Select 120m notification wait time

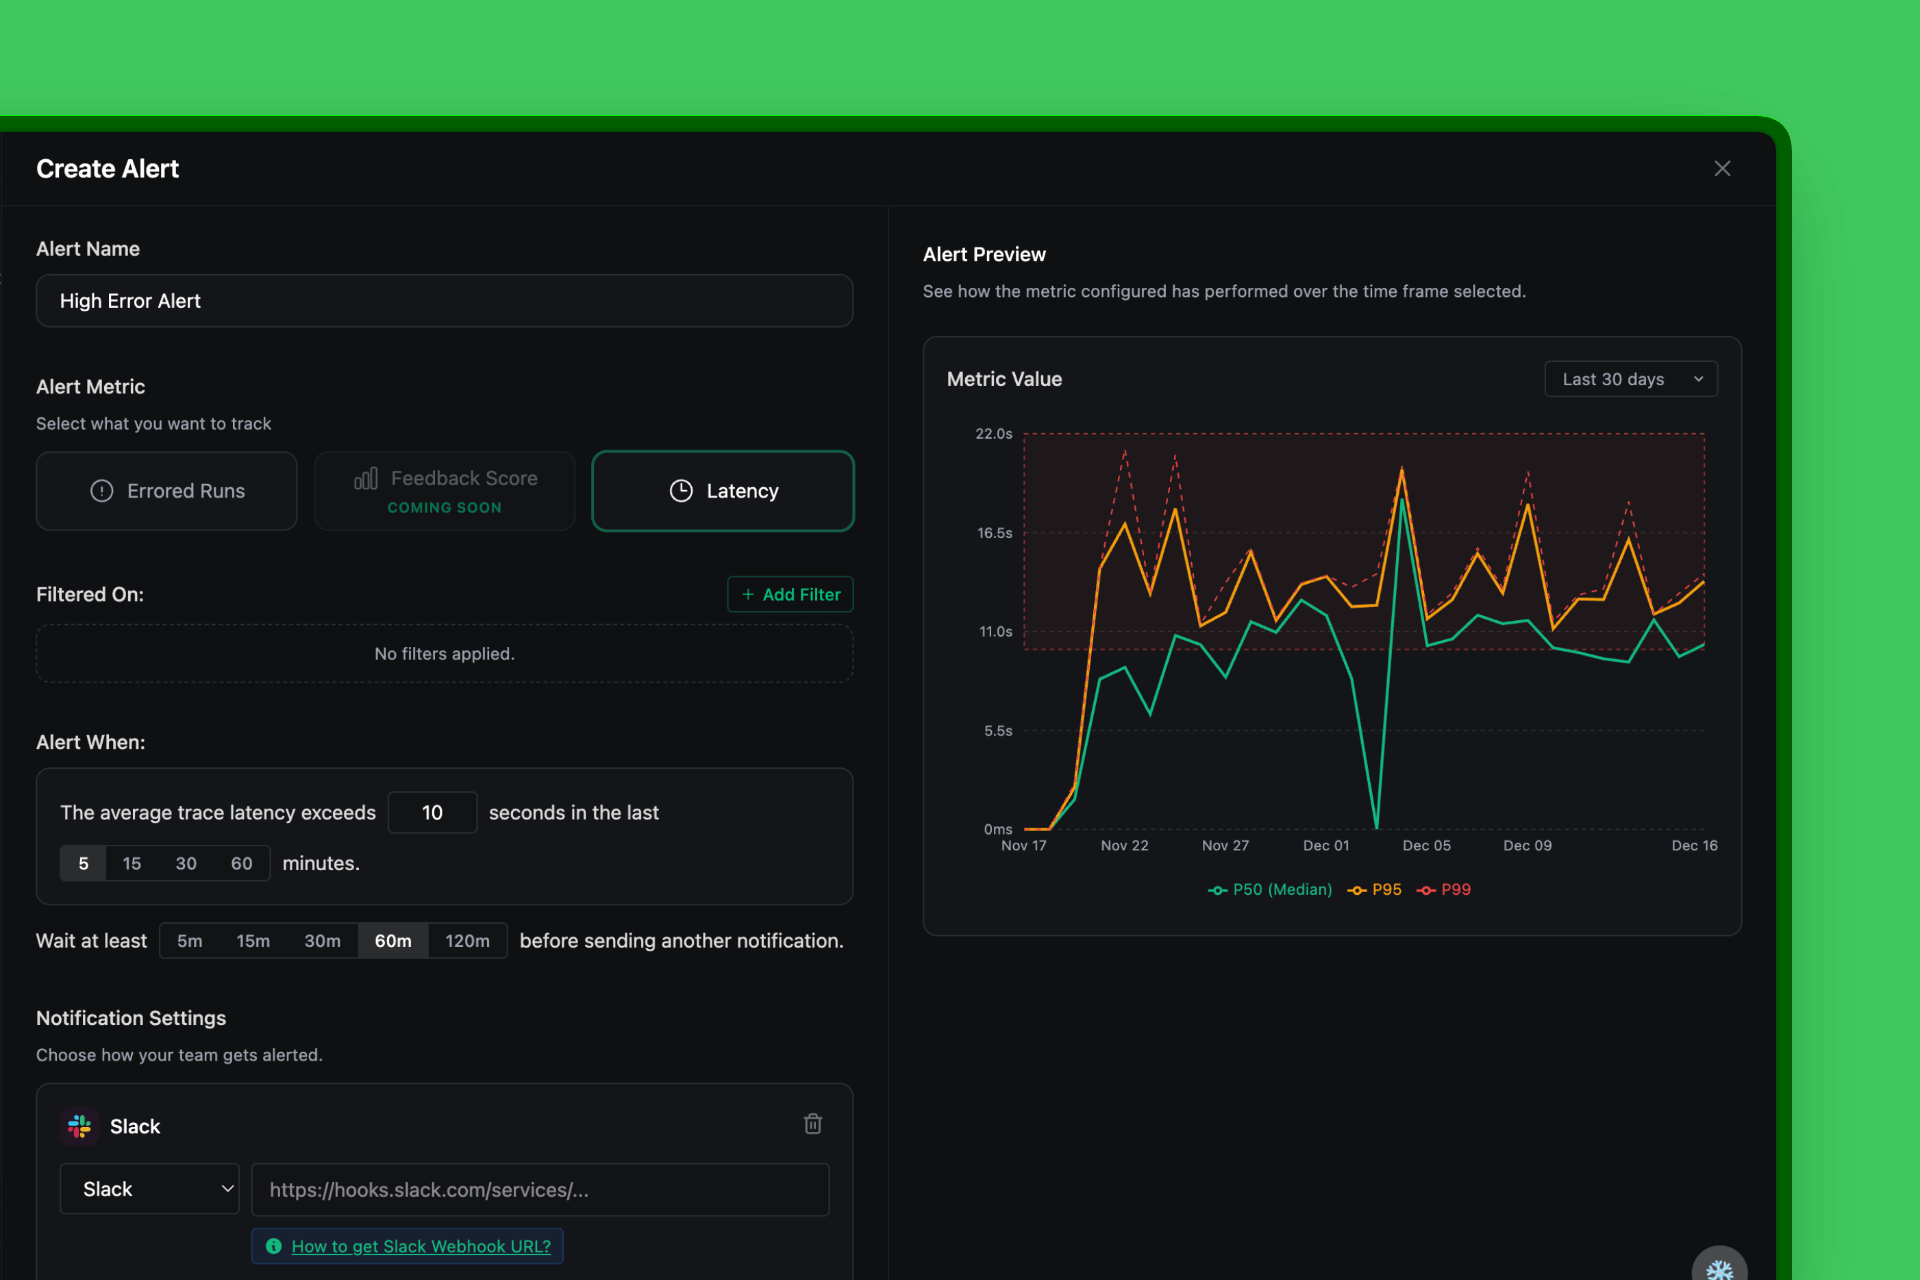point(467,941)
